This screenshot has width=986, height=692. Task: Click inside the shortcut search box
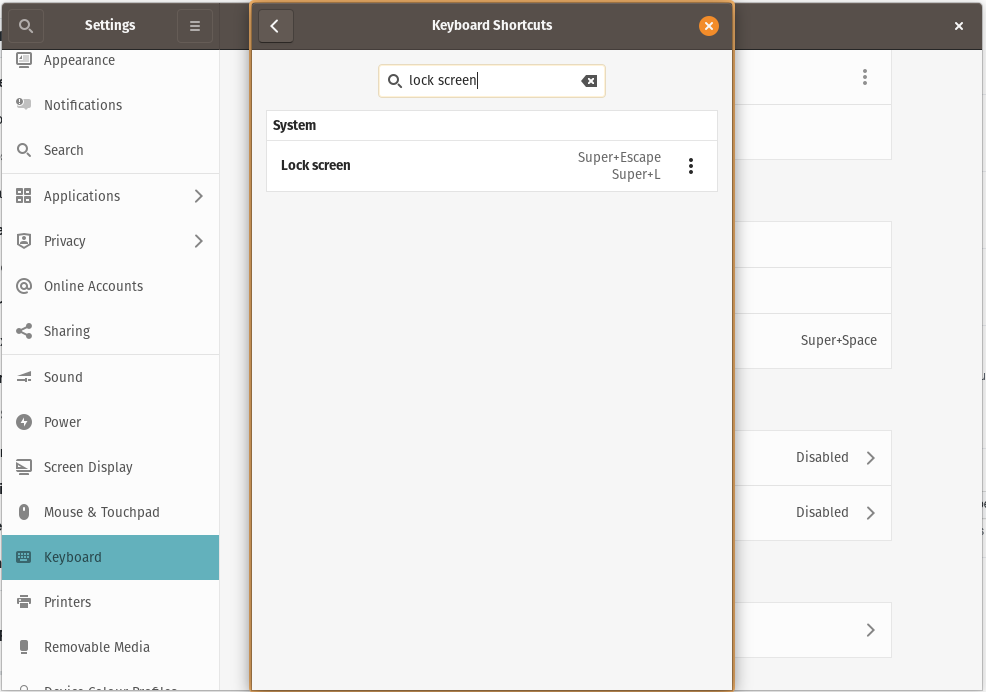click(480, 81)
